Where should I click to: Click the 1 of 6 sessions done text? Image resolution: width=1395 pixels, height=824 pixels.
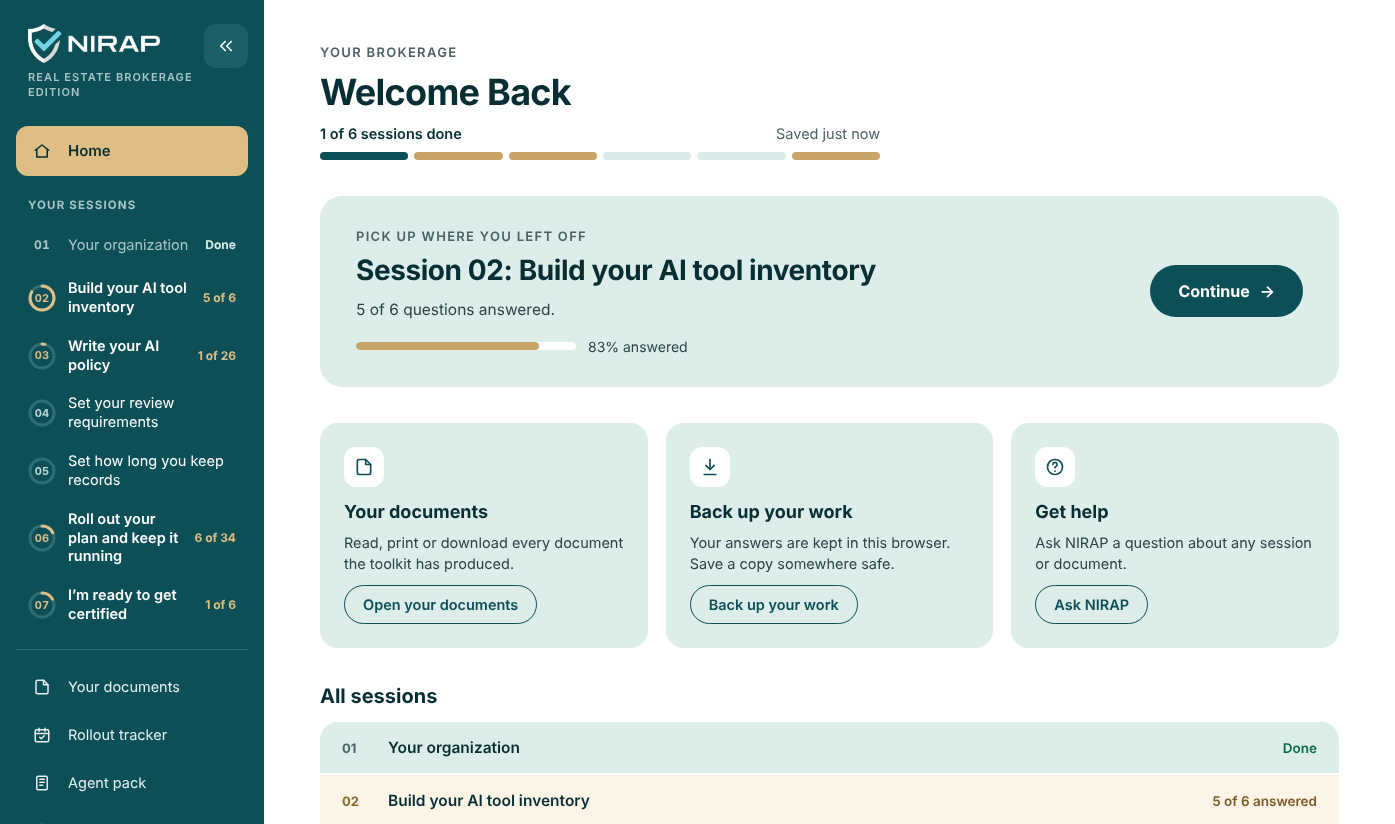[x=391, y=134]
